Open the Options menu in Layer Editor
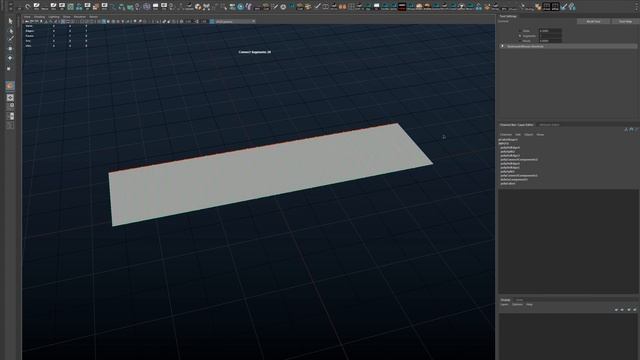This screenshot has width=640, height=360. pyautogui.click(x=517, y=305)
